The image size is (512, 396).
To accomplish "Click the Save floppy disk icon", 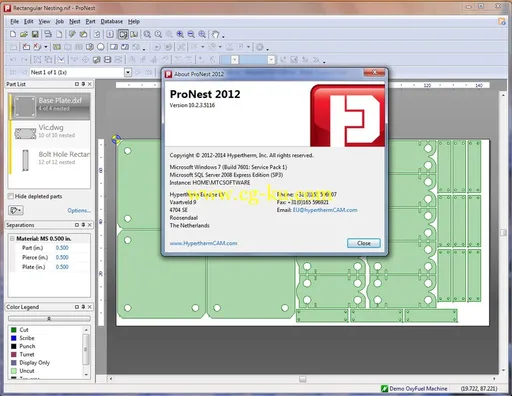I will [x=35, y=34].
